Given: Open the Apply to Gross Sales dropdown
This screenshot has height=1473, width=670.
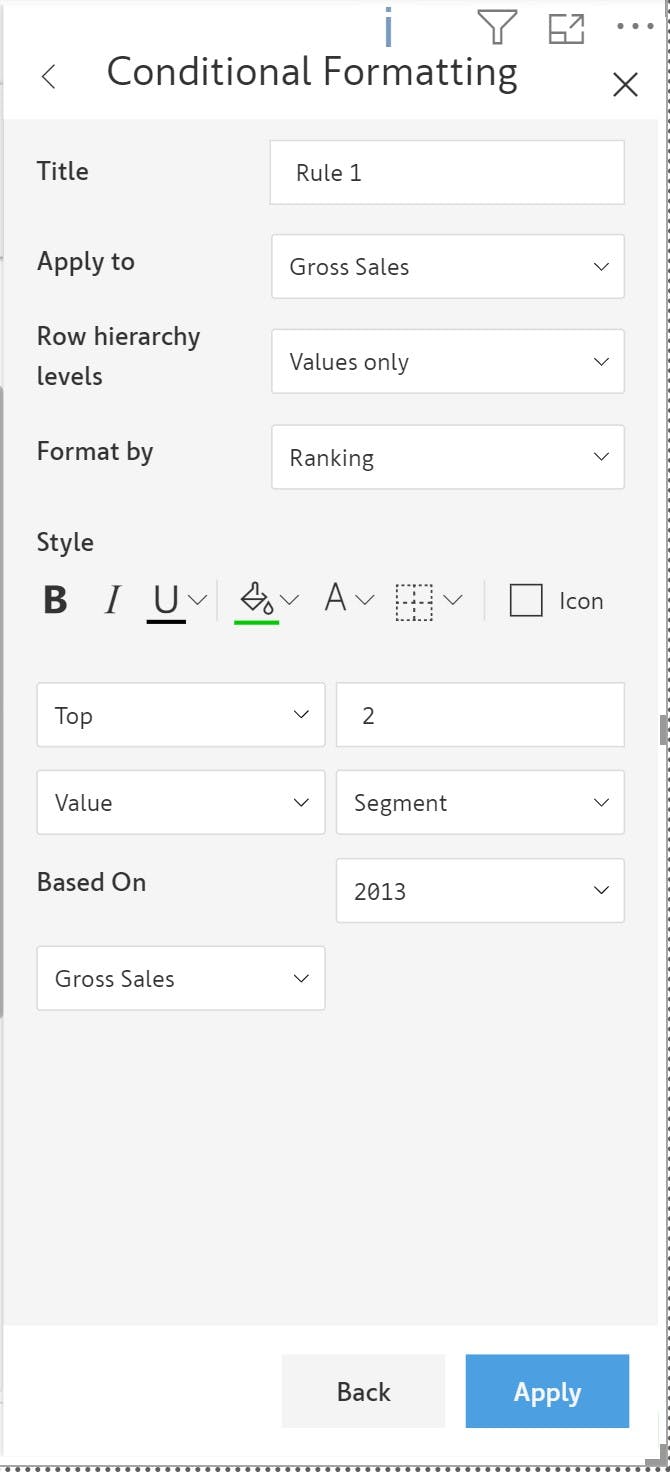Looking at the screenshot, I should (x=448, y=266).
